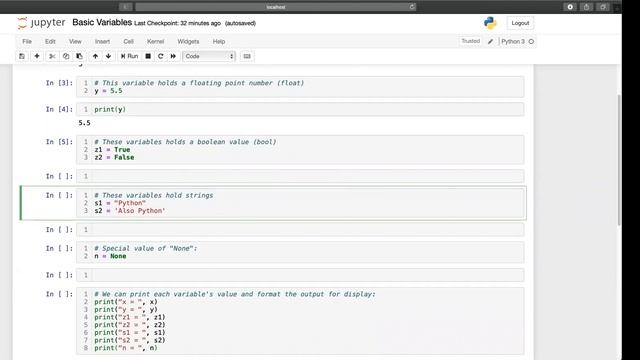The width and height of the screenshot is (640, 360).
Task: Open browser tabs overview icon
Action: pyautogui.click(x=603, y=7)
